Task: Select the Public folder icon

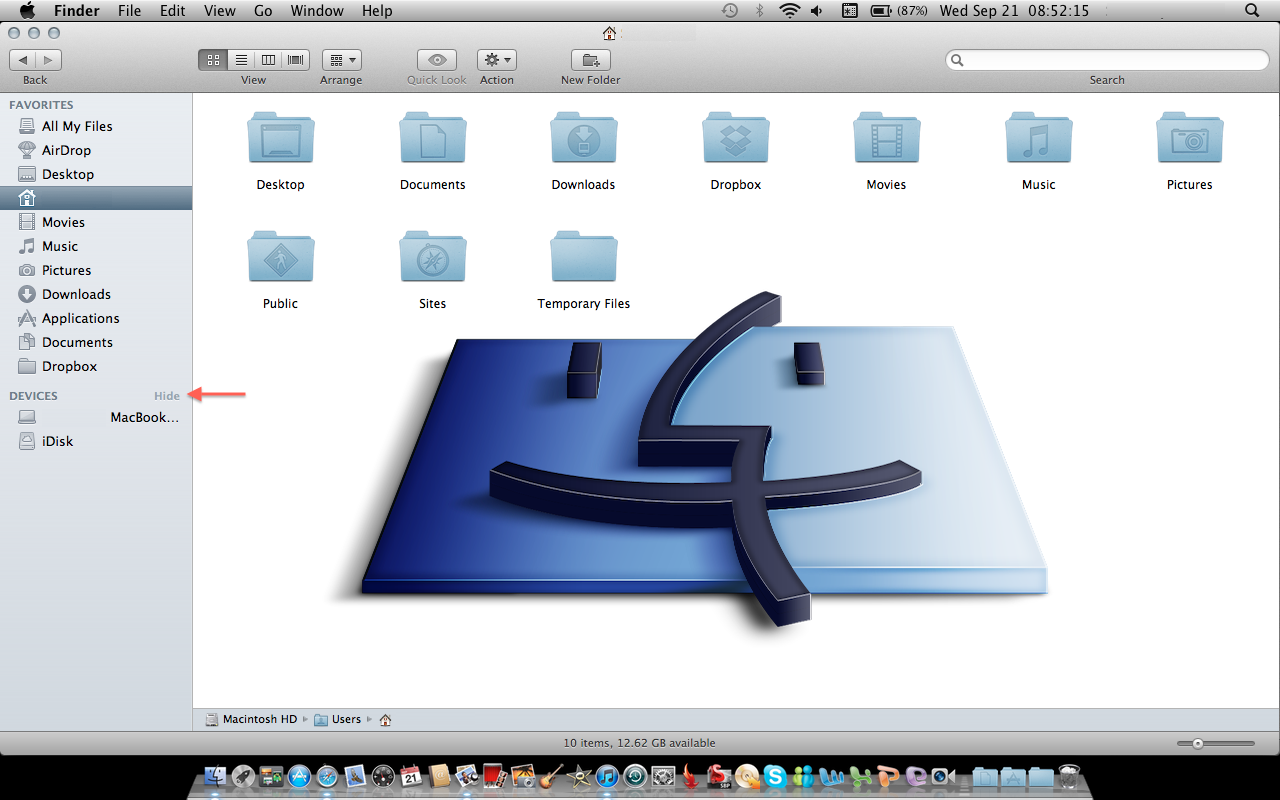Action: 281,257
